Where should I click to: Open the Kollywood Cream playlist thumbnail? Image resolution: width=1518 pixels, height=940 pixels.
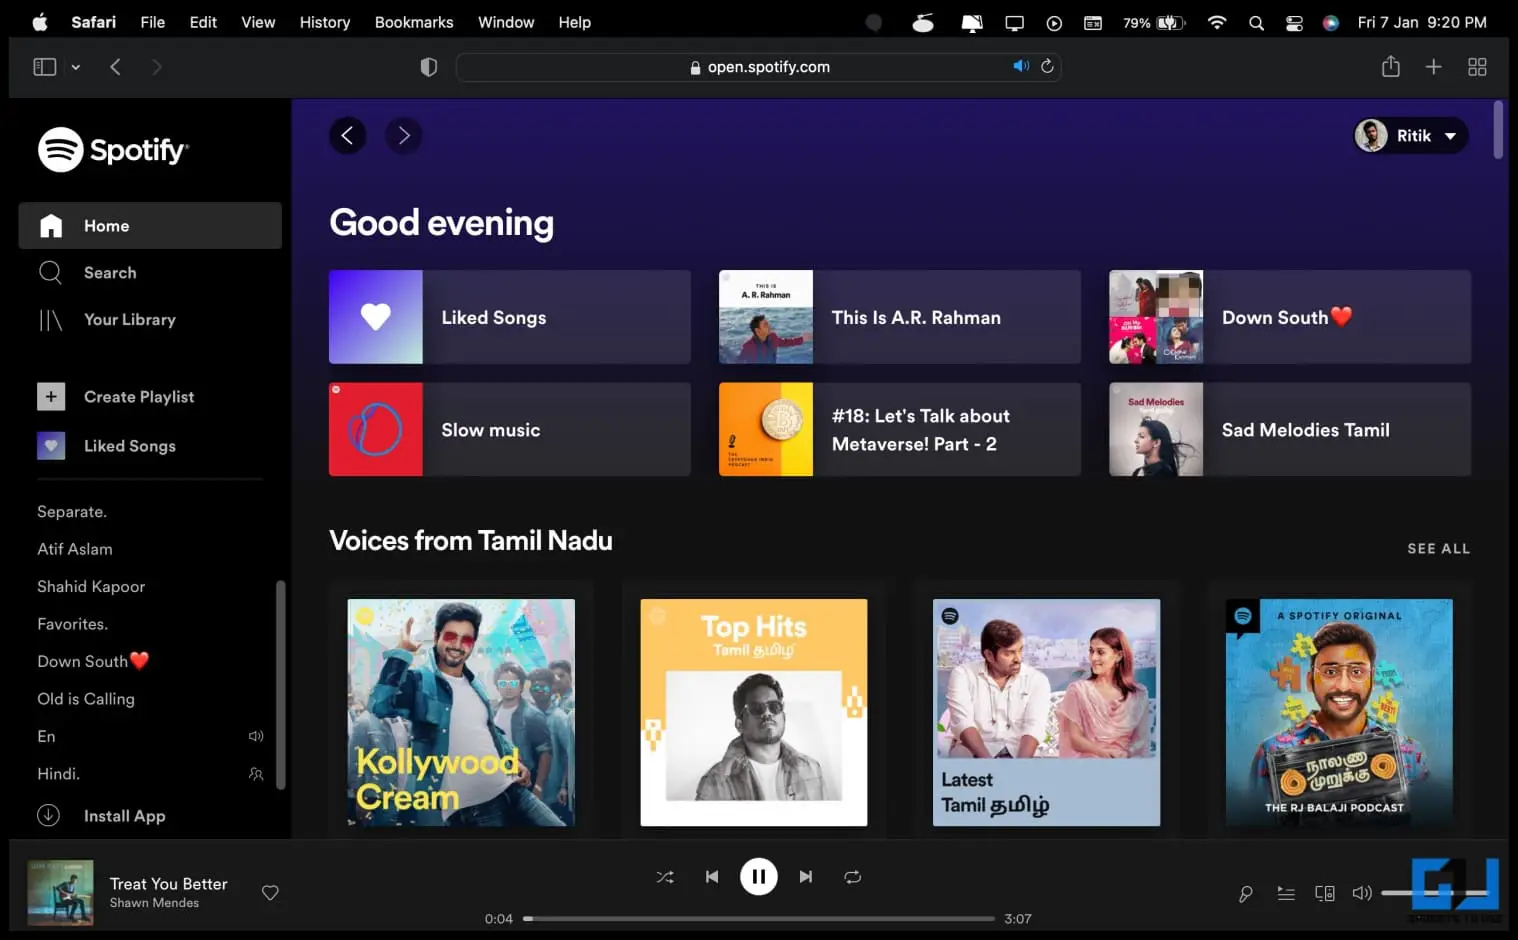click(x=461, y=713)
